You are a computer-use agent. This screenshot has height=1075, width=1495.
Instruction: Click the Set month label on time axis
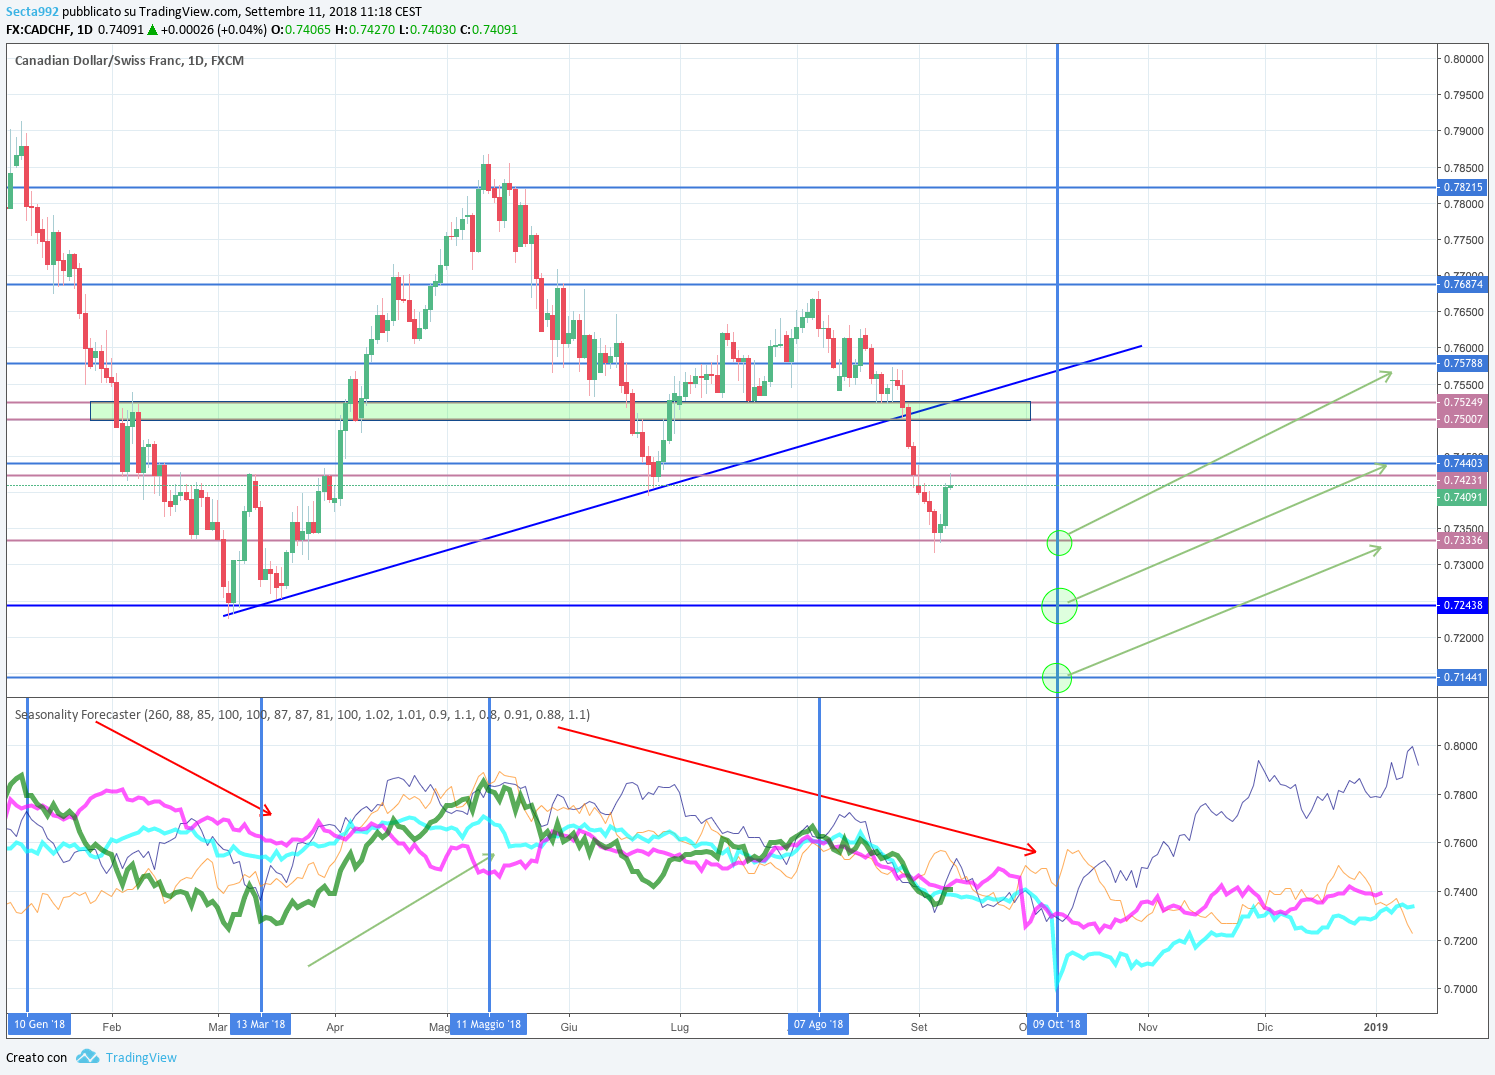[x=919, y=1027]
